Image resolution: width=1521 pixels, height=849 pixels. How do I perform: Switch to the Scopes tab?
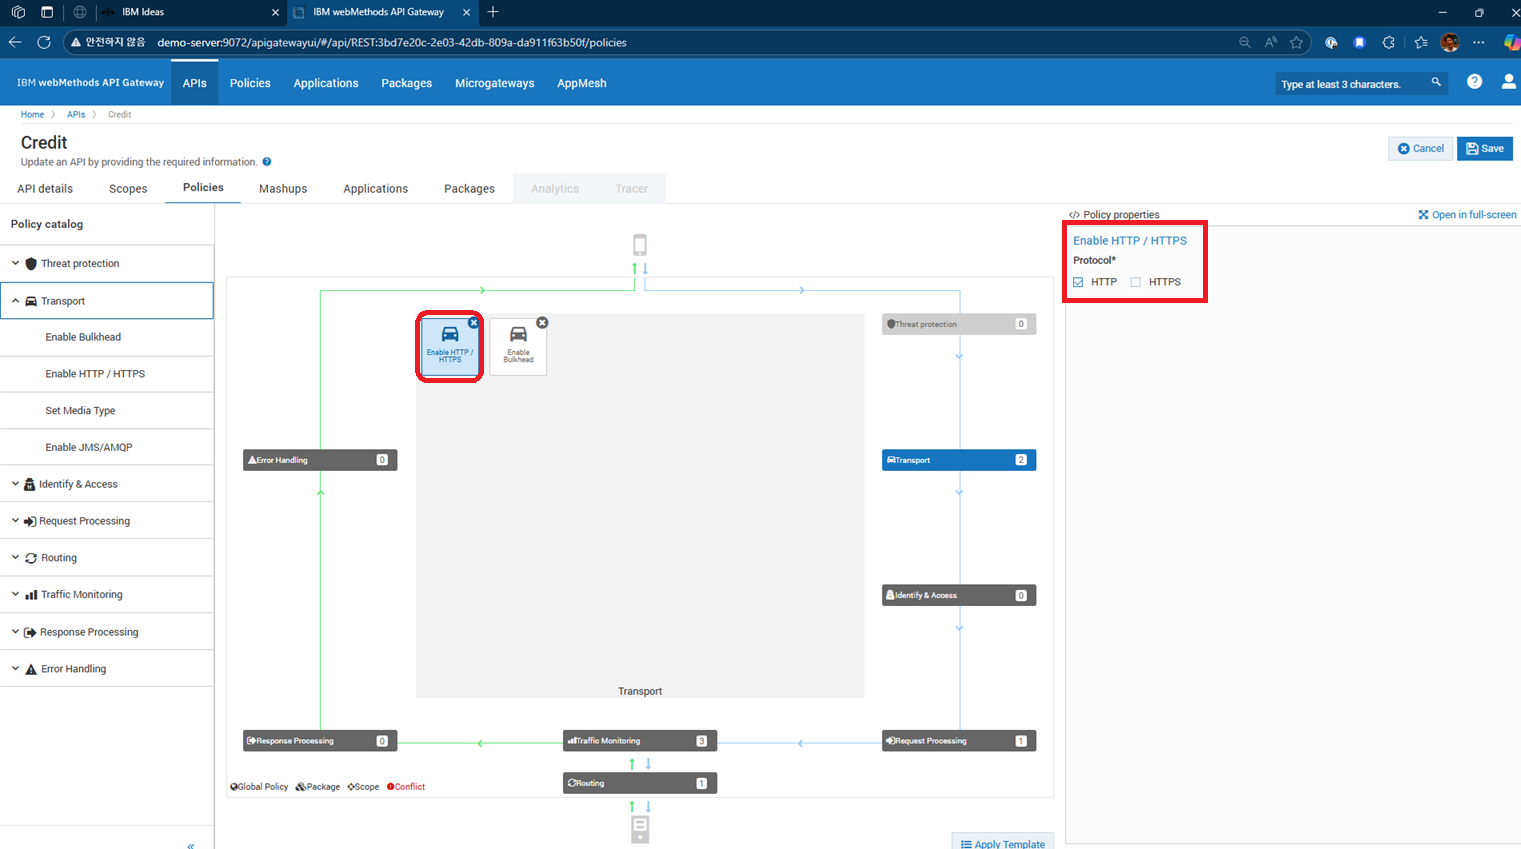tap(128, 188)
